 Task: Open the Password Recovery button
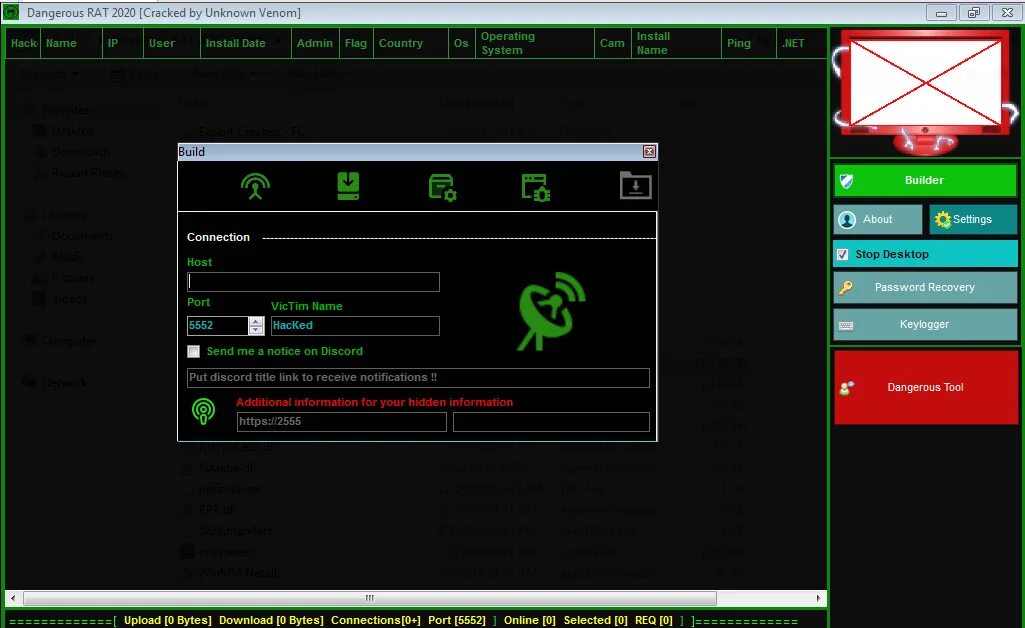925,288
